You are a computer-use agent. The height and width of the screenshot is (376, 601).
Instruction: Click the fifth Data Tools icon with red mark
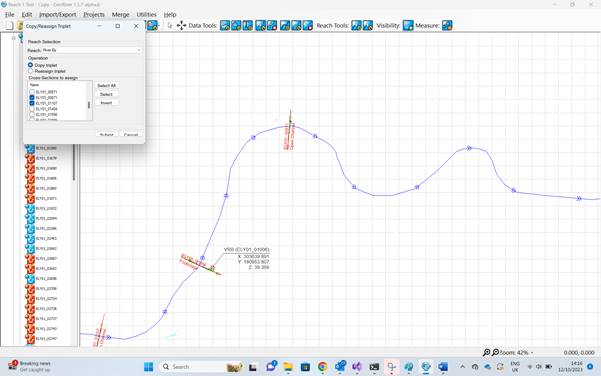272,26
